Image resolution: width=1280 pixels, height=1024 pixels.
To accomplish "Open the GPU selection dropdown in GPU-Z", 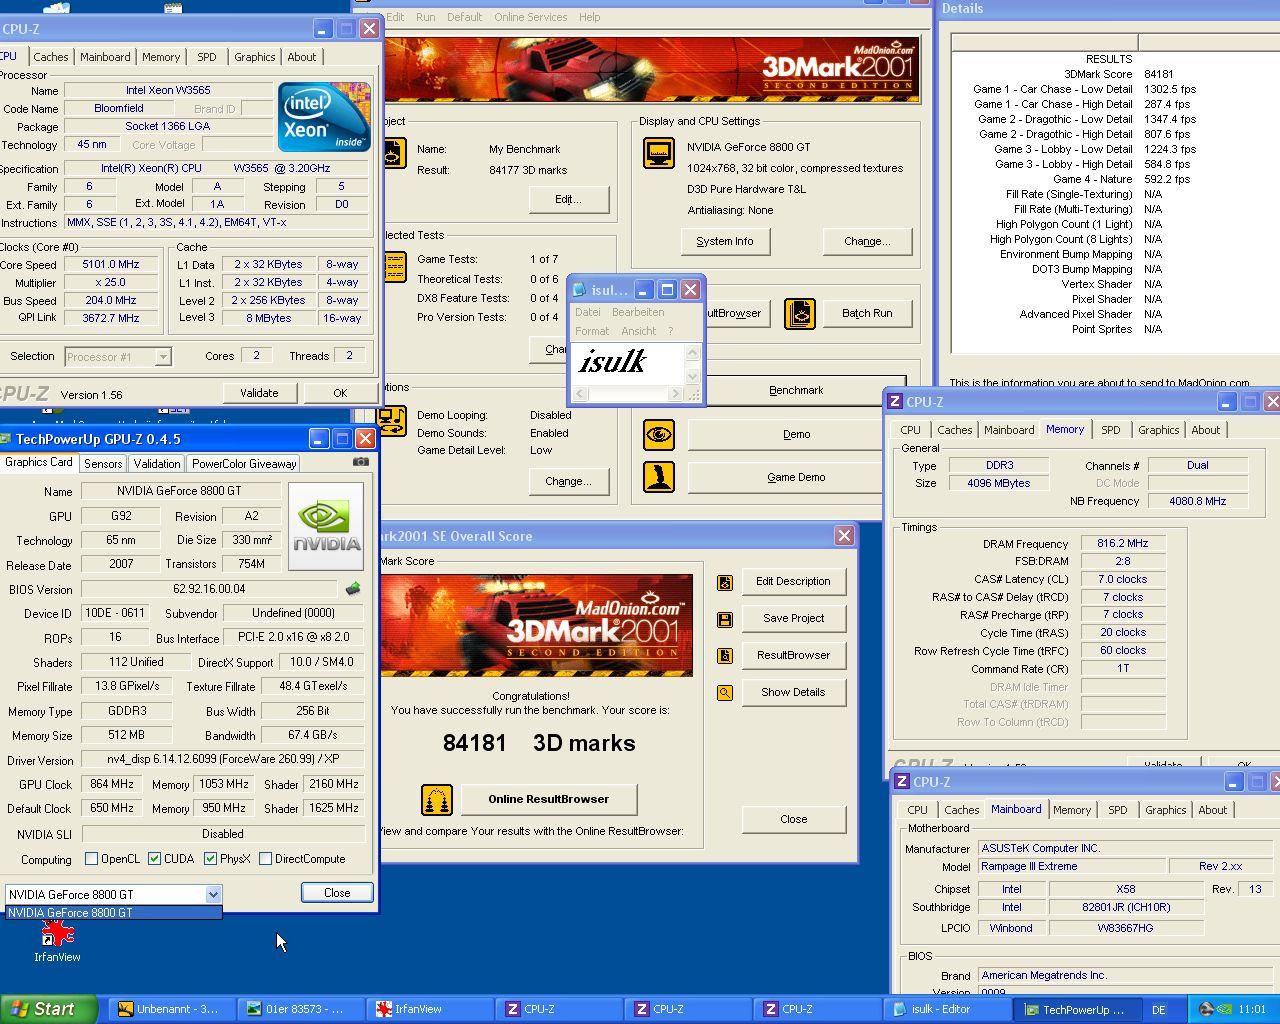I will 213,895.
